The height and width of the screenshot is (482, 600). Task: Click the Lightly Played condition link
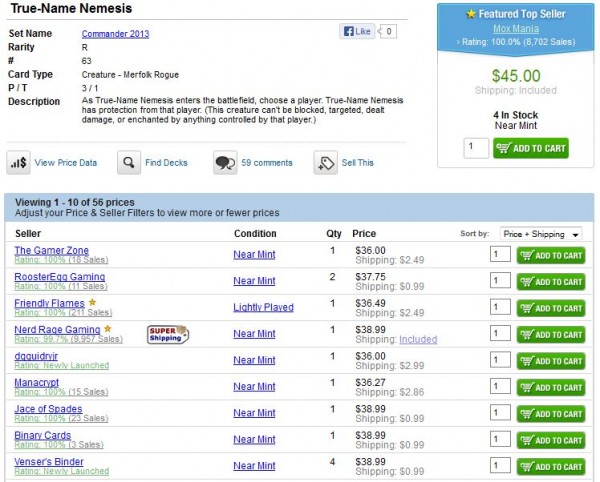click(263, 308)
